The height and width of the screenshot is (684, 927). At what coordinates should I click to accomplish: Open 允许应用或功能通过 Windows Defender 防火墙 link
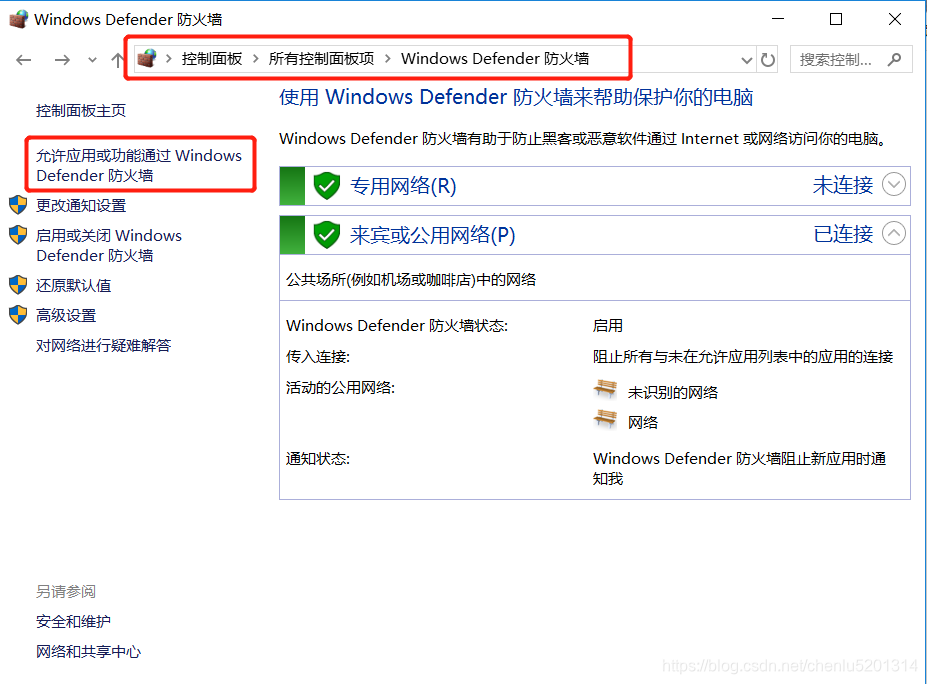[138, 165]
